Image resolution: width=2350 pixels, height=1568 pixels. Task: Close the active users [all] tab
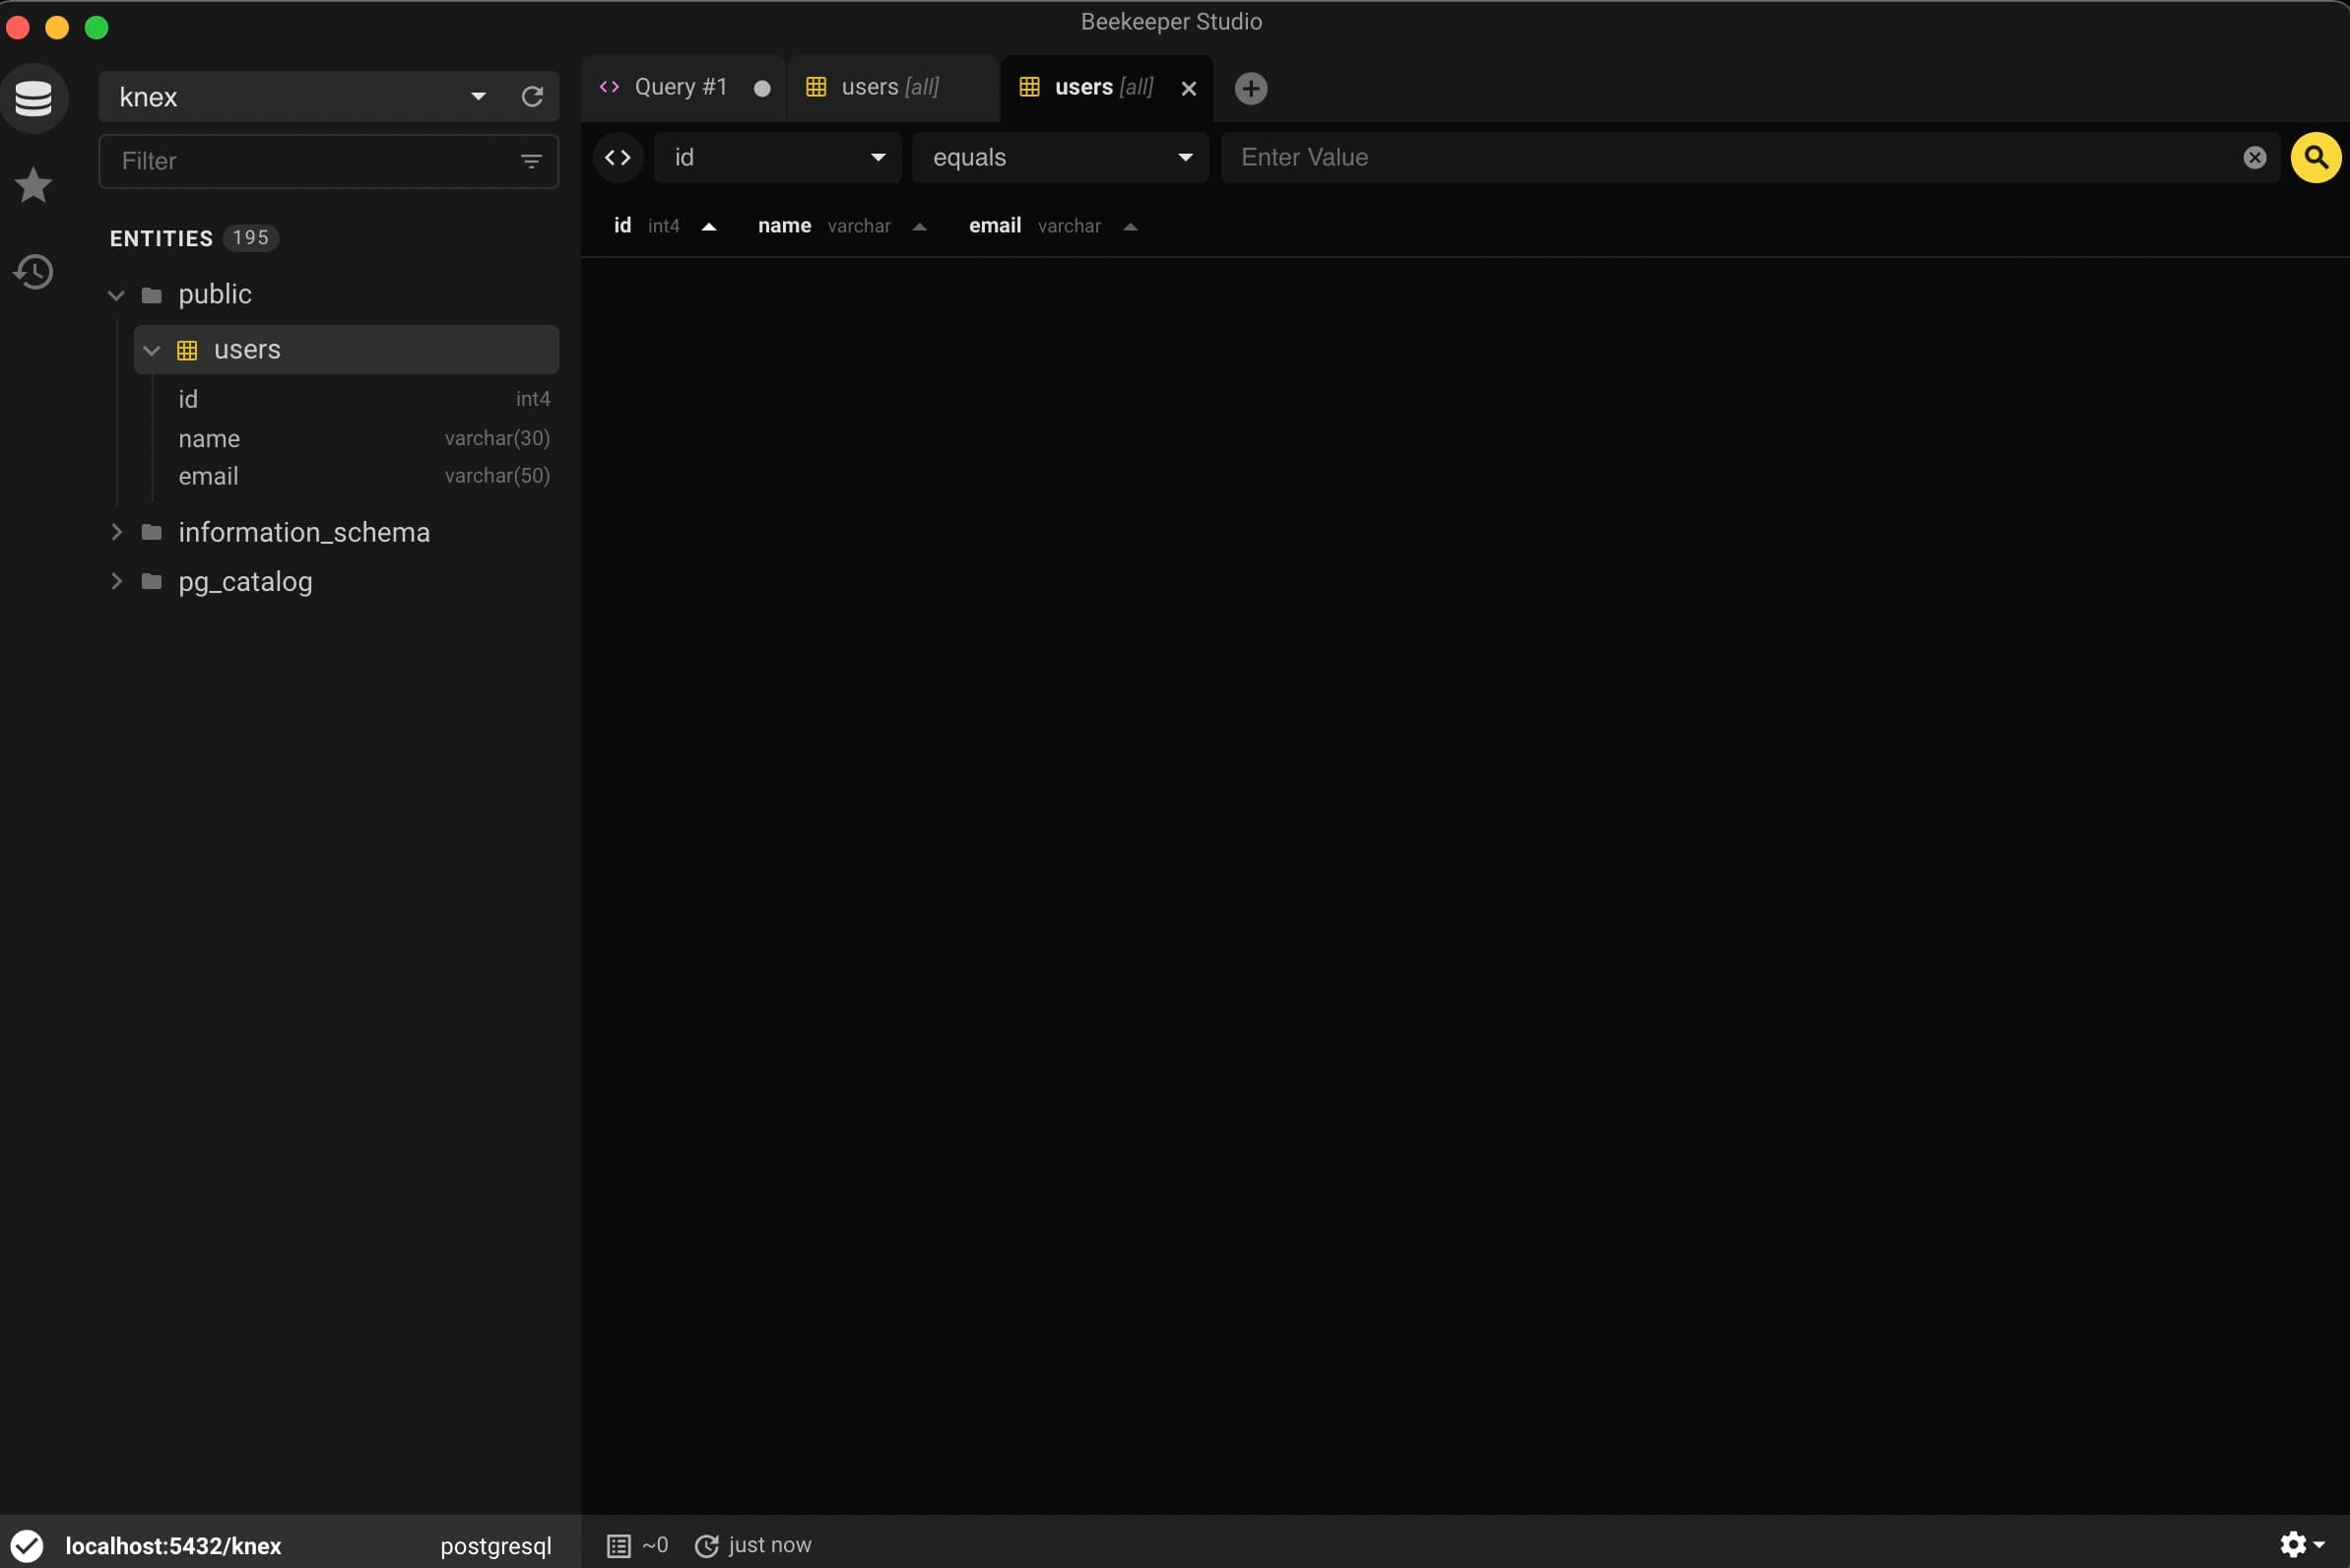tap(1188, 88)
